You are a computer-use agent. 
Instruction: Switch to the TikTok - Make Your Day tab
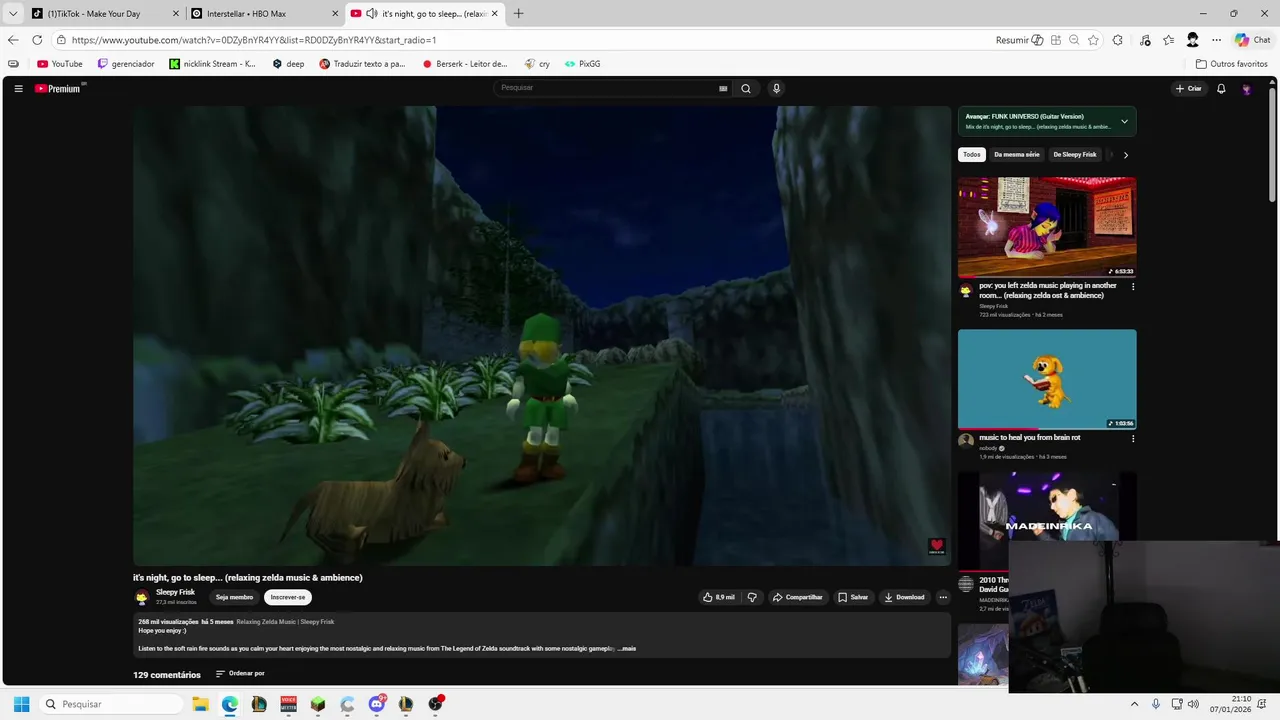104,13
